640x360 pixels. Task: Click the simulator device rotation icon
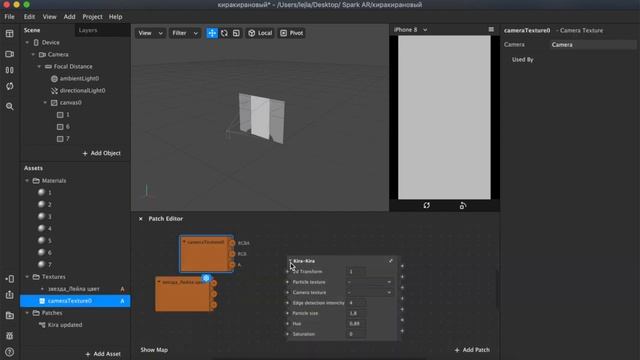(x=462, y=205)
